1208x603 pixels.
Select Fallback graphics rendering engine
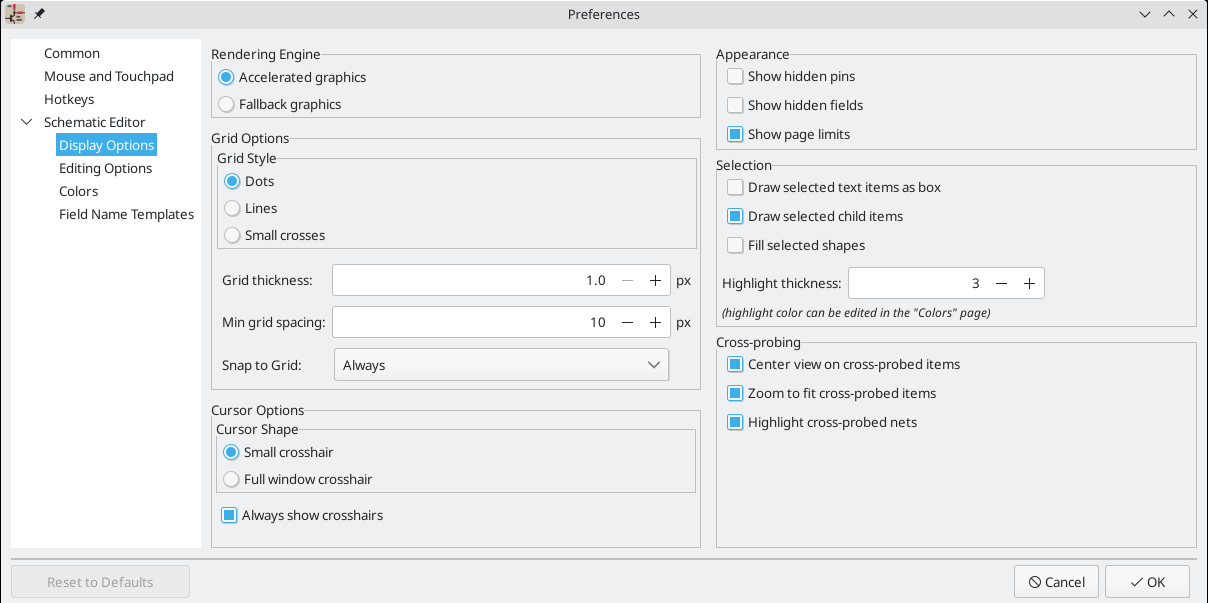click(227, 104)
